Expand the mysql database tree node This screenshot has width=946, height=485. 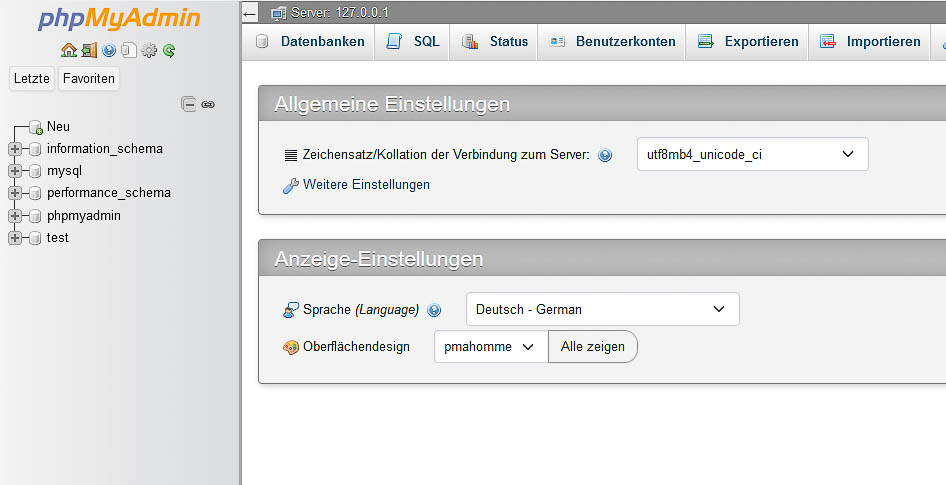coord(15,171)
